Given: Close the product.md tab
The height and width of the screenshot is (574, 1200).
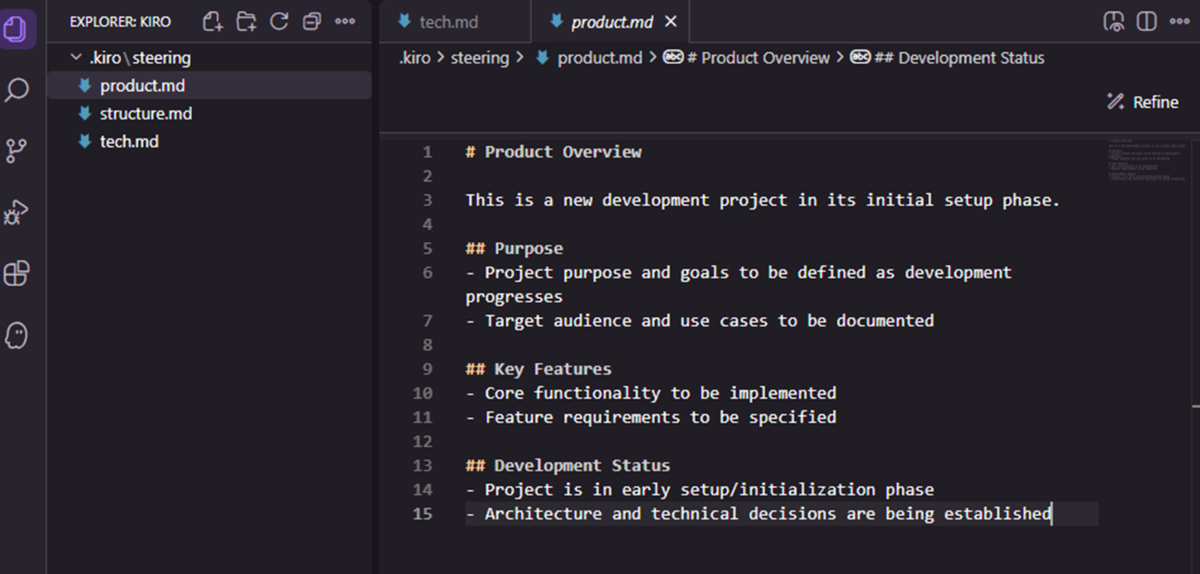Looking at the screenshot, I should 670,21.
